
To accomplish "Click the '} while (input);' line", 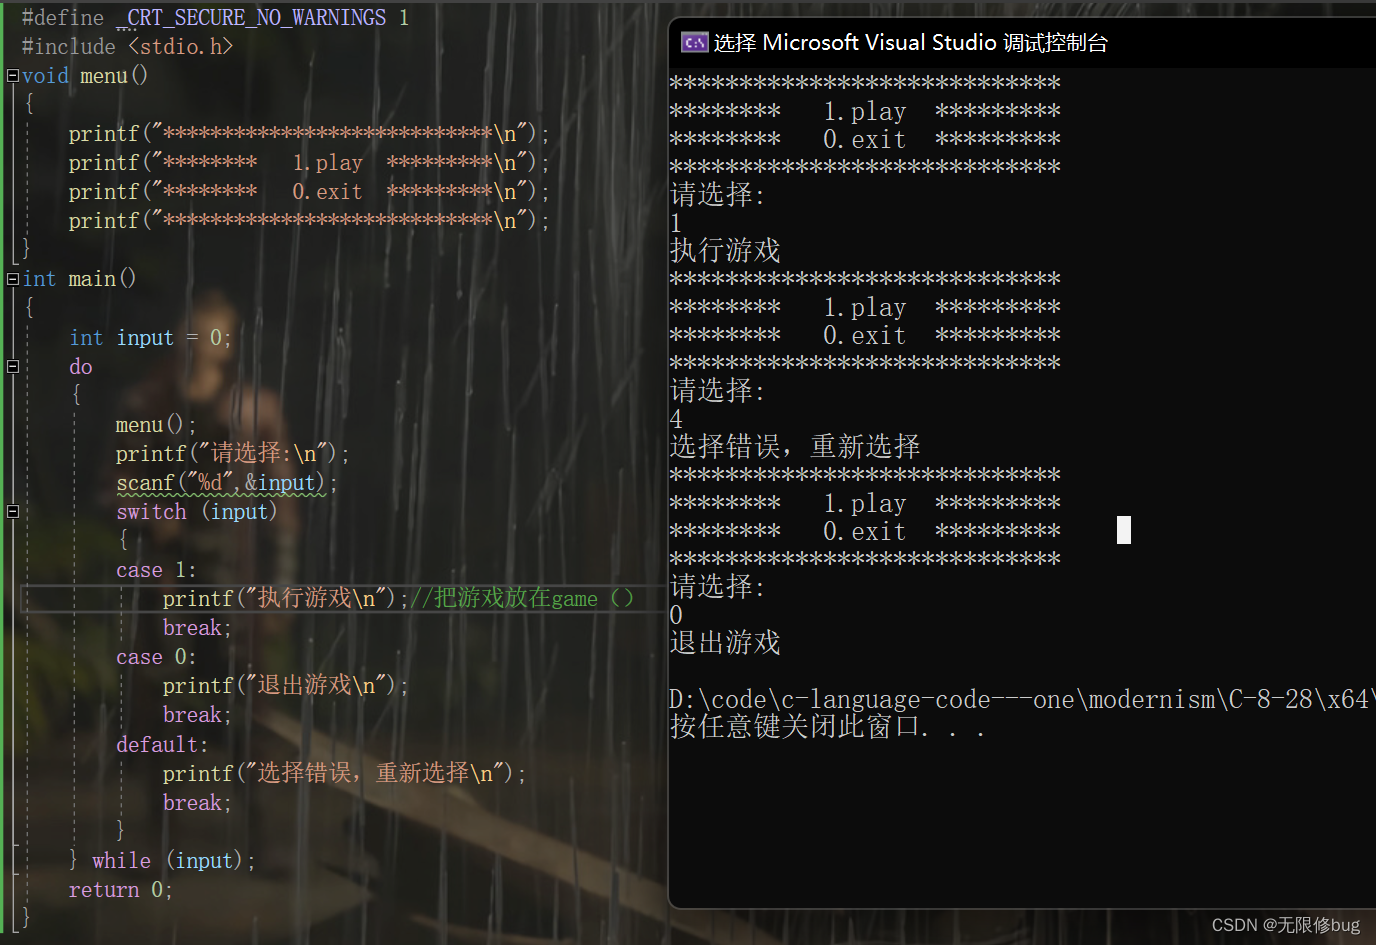I will click(x=162, y=861).
